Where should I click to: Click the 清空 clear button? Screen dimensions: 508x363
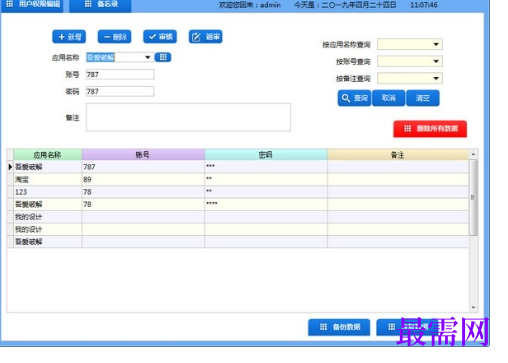423,98
